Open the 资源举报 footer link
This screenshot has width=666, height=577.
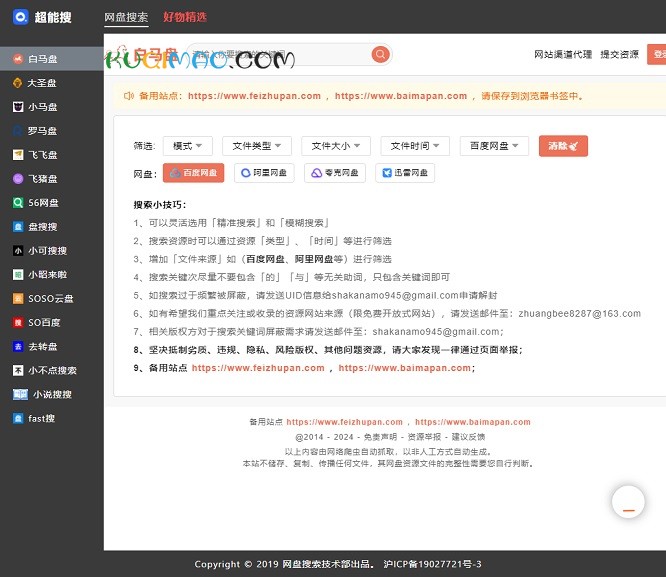[x=424, y=437]
